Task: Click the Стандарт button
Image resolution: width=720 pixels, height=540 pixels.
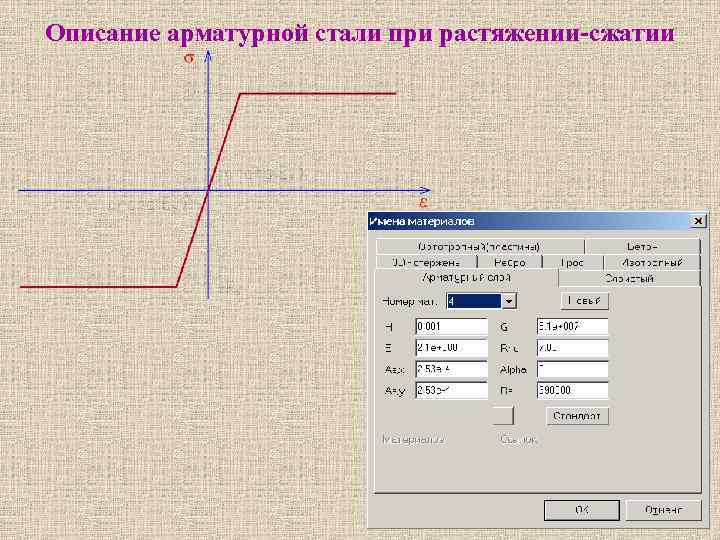Action: click(577, 416)
